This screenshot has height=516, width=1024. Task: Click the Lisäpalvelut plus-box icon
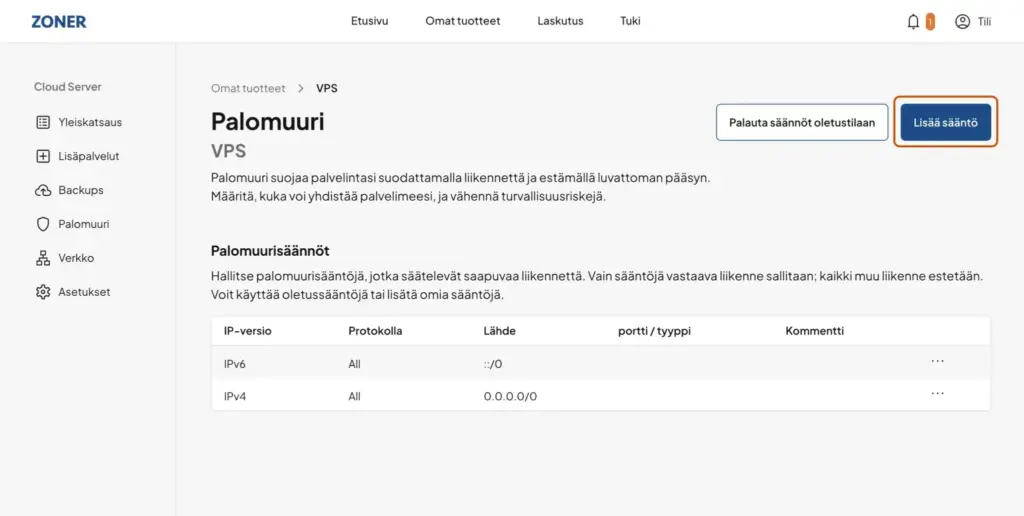pos(43,156)
